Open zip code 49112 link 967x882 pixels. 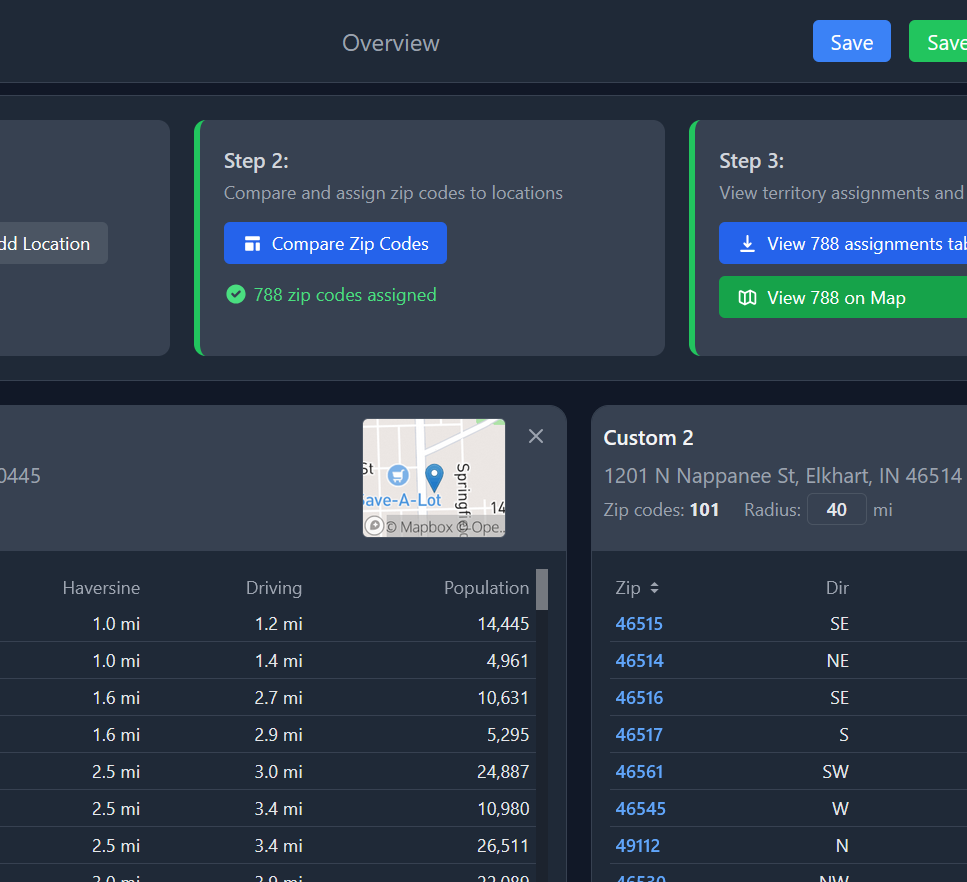click(638, 846)
